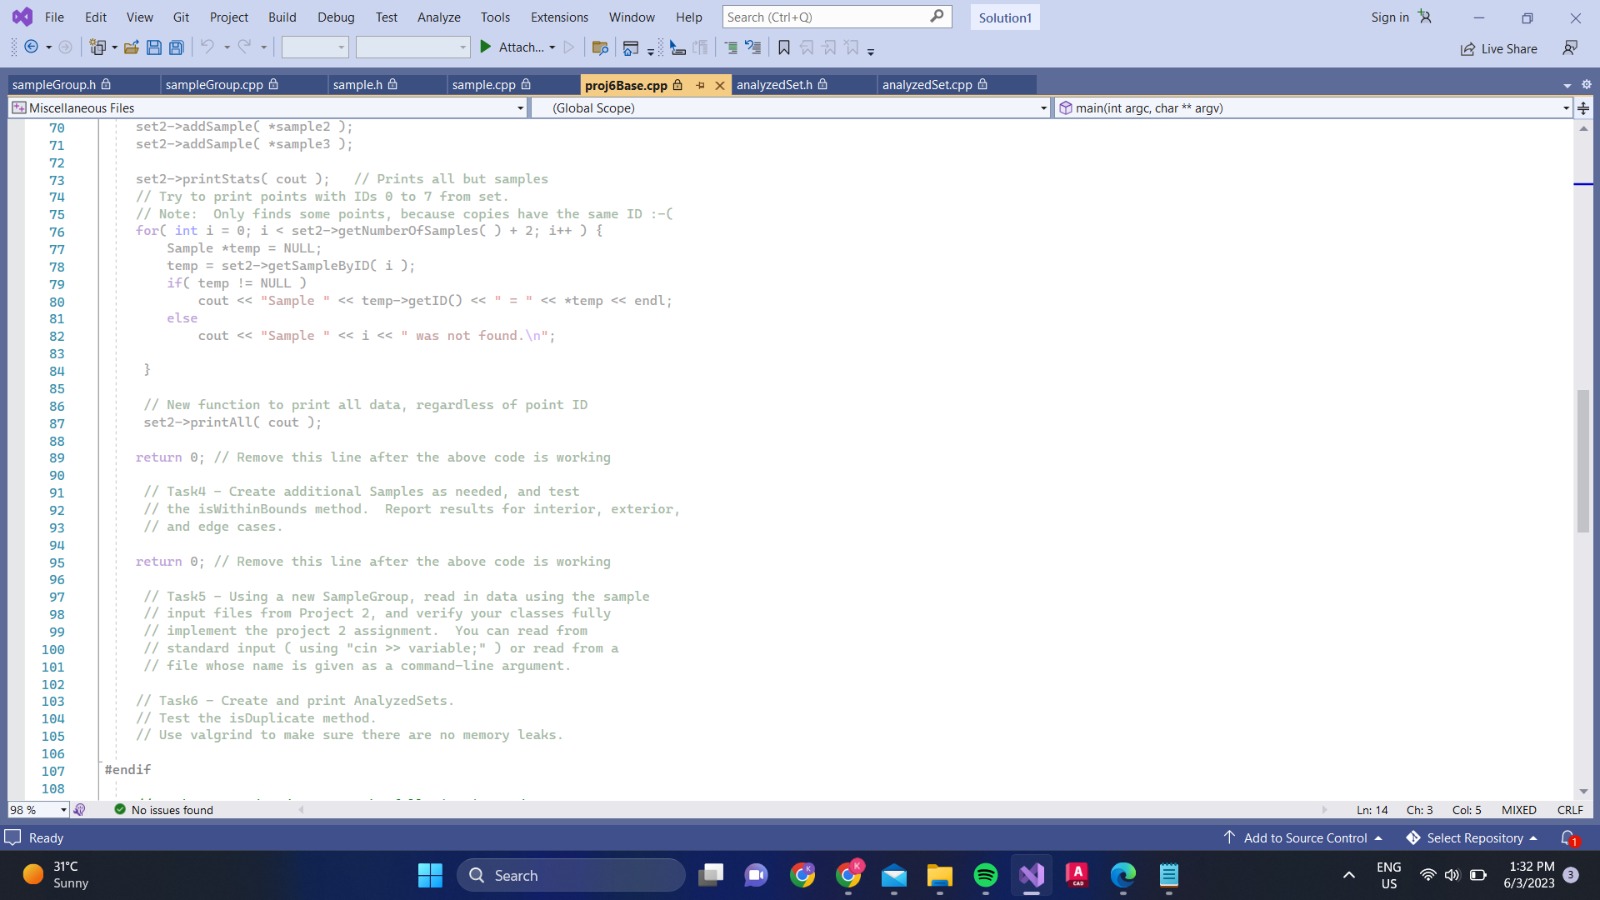Click the Live Share button
The width and height of the screenshot is (1600, 900).
tap(1499, 48)
